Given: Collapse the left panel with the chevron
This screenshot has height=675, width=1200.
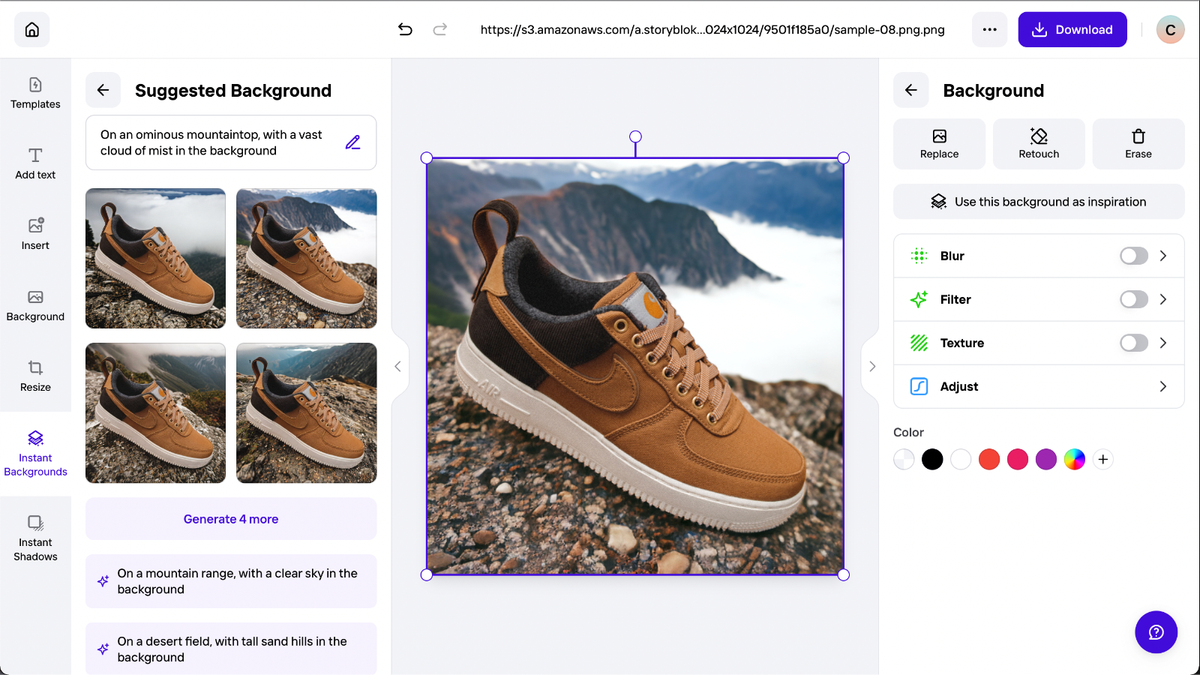Looking at the screenshot, I should (397, 366).
